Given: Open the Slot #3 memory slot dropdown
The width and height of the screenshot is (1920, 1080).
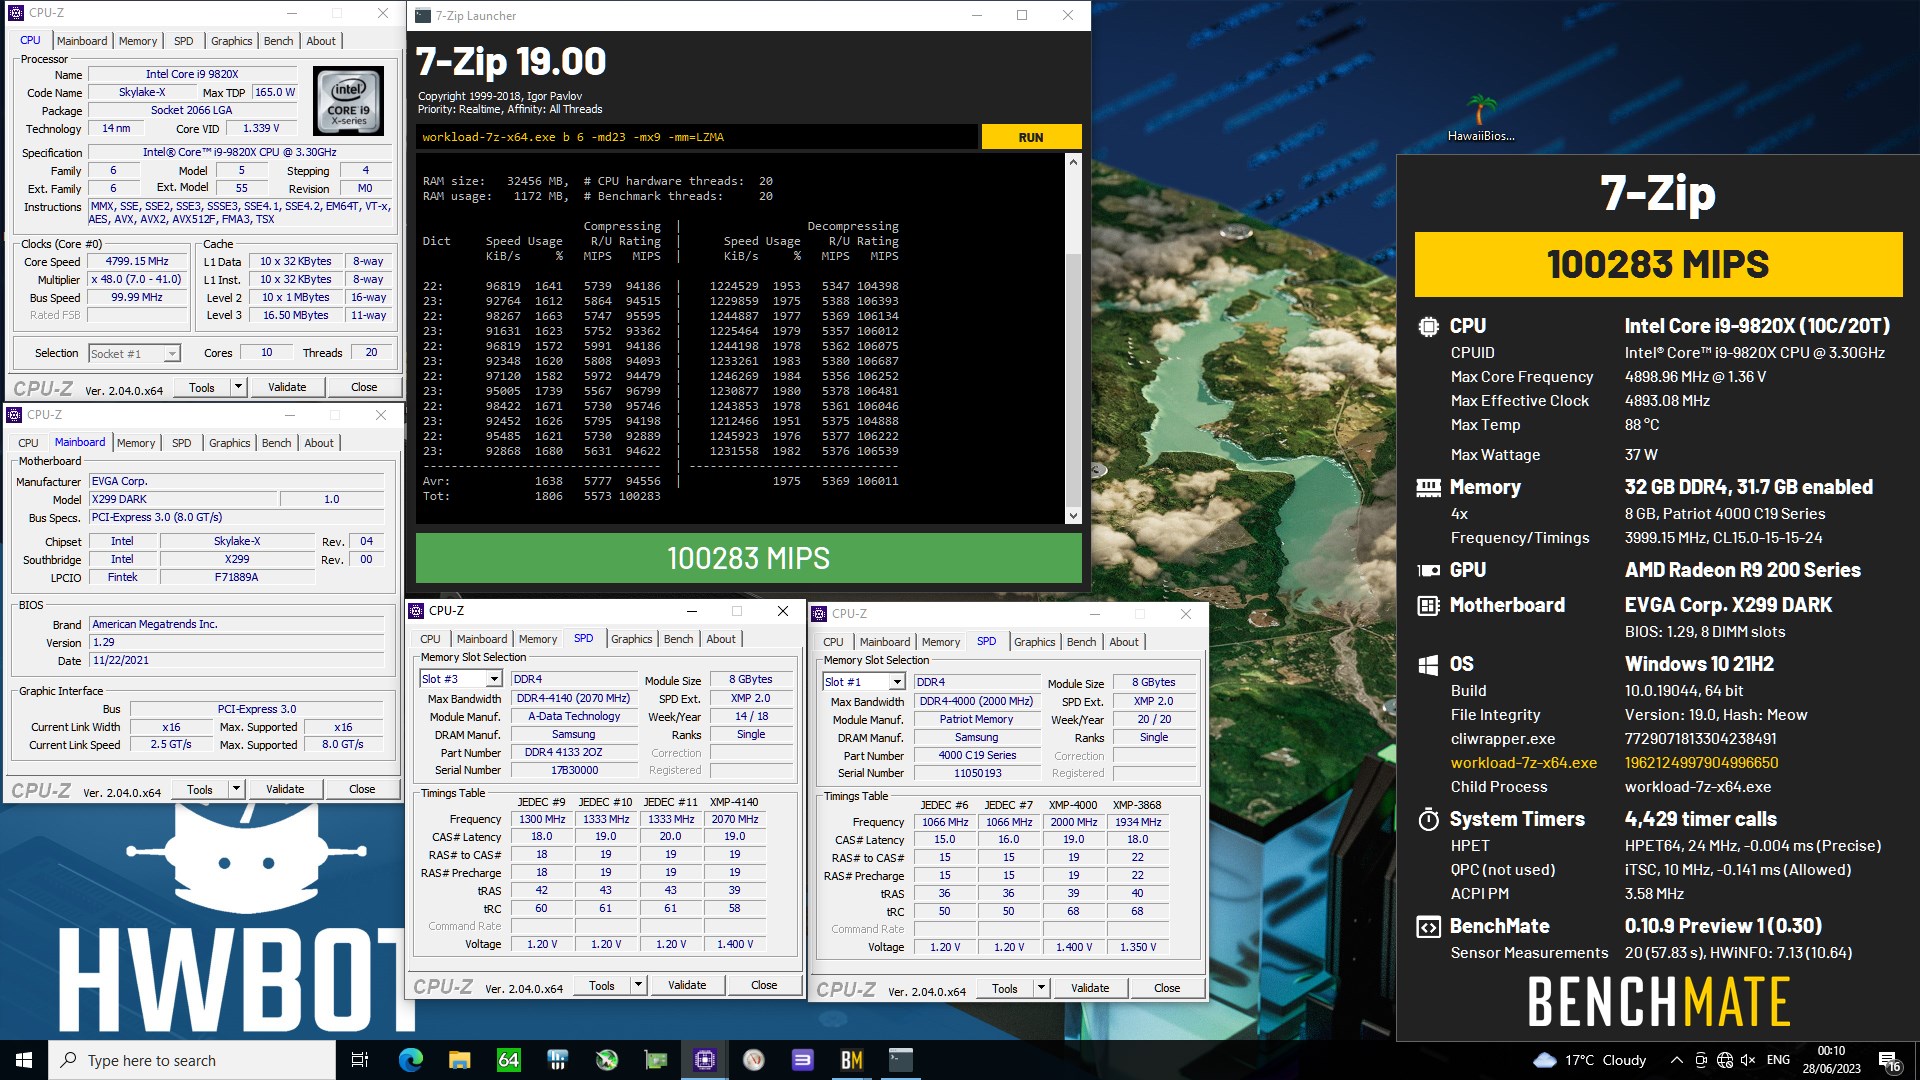Looking at the screenshot, I should click(x=461, y=679).
